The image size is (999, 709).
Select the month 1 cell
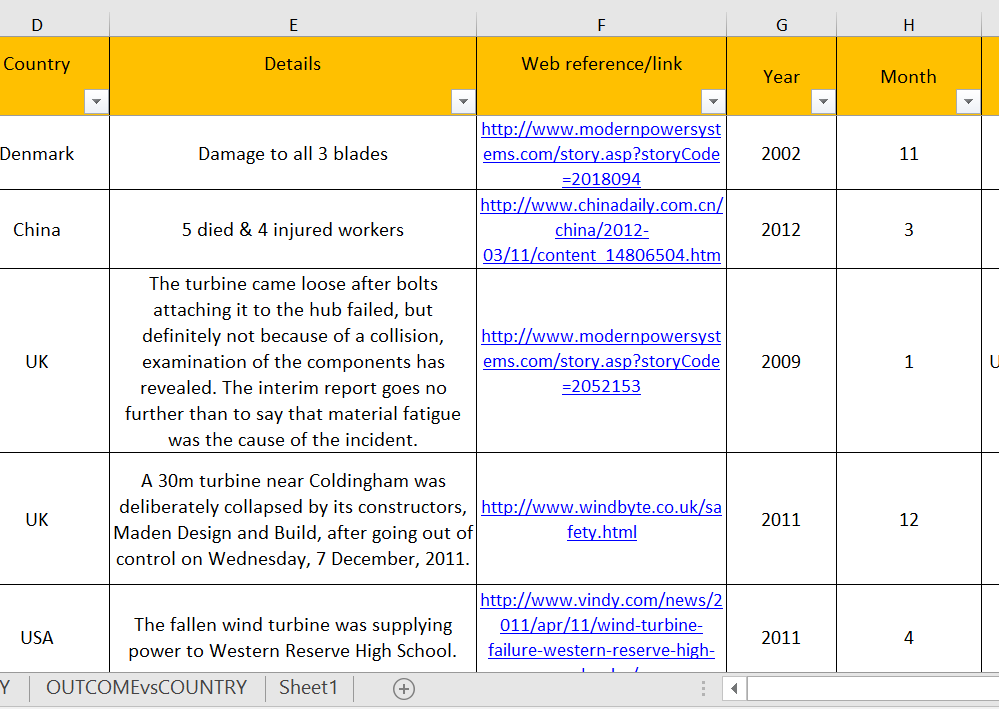point(909,361)
